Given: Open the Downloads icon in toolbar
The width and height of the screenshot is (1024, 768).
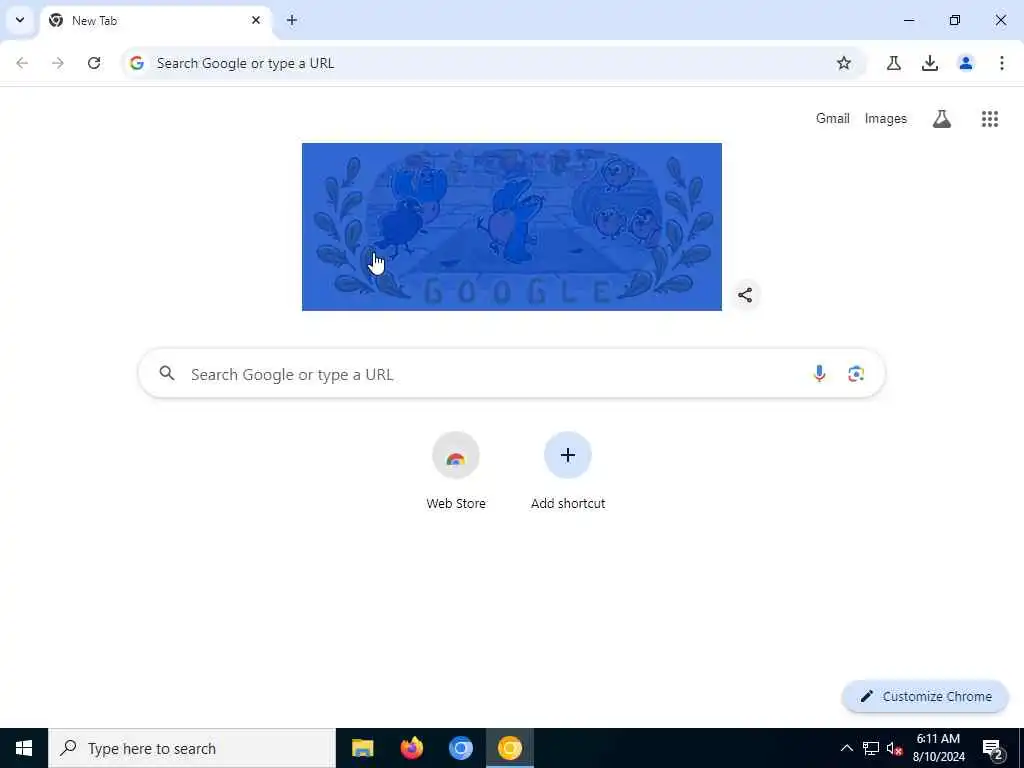Looking at the screenshot, I should pos(929,63).
